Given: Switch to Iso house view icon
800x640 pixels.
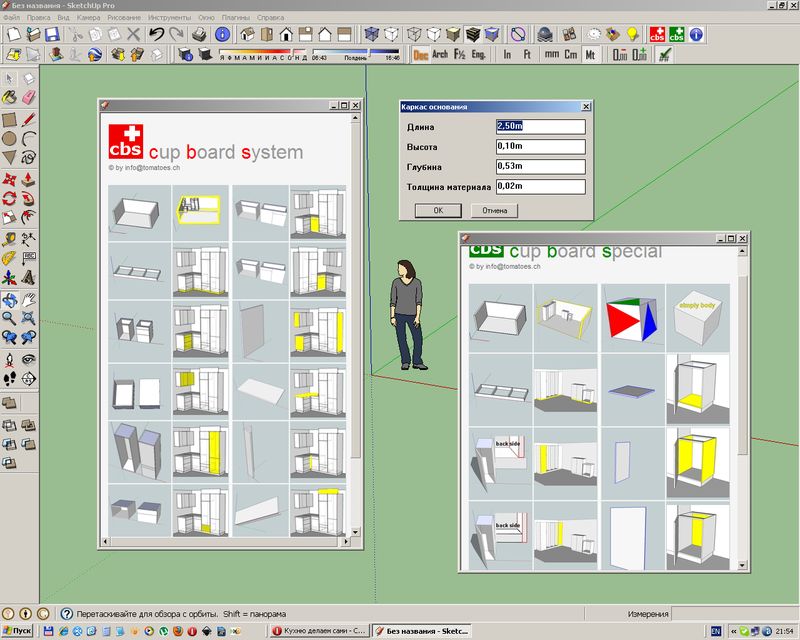Looking at the screenshot, I should (247, 35).
